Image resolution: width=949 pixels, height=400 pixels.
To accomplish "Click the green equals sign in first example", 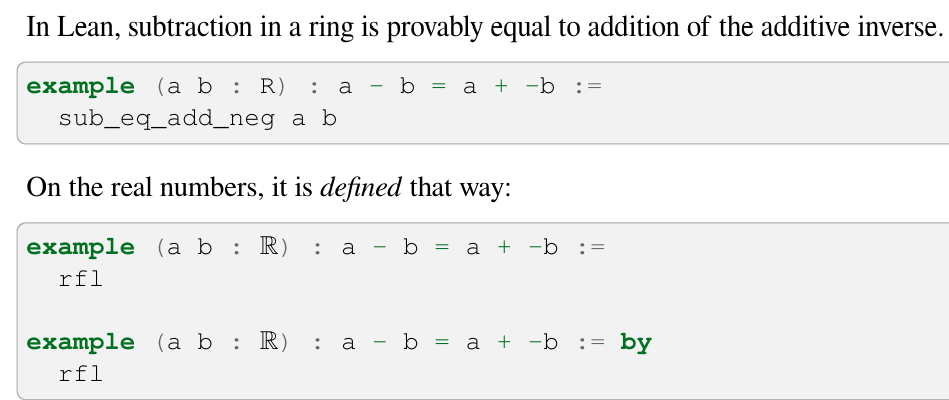I will click(438, 87).
